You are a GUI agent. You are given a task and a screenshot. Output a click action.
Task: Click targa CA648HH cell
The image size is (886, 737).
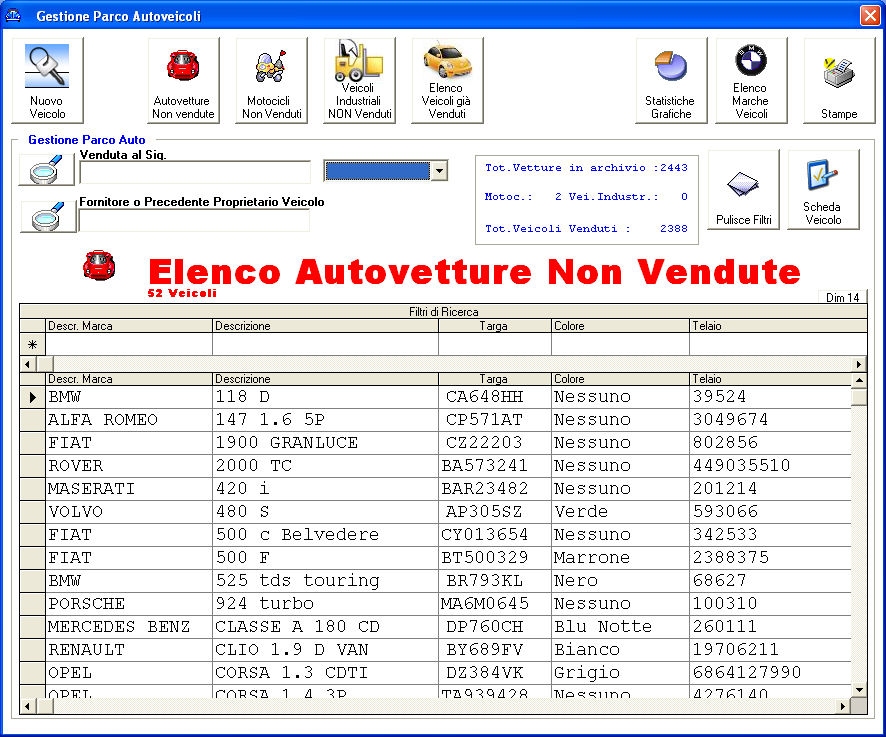coord(495,397)
